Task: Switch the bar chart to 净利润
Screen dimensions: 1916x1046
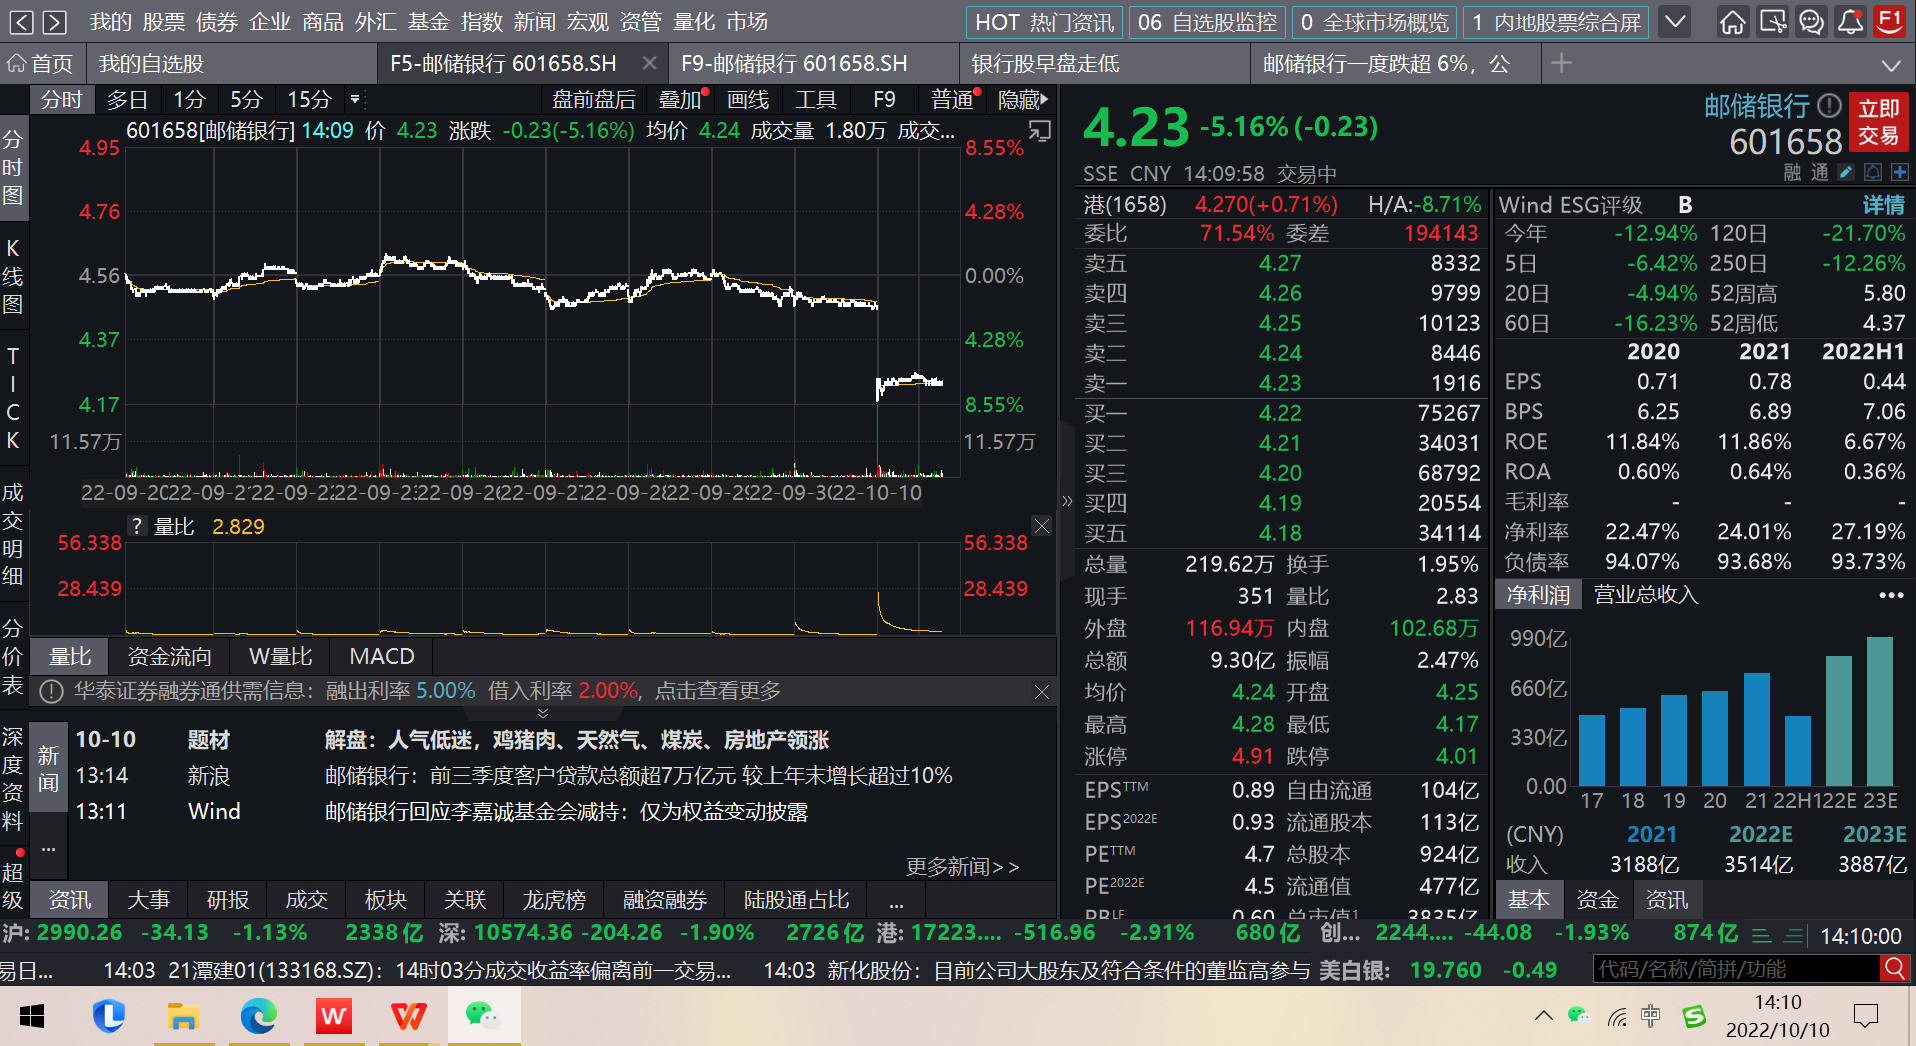Action: pos(1538,595)
